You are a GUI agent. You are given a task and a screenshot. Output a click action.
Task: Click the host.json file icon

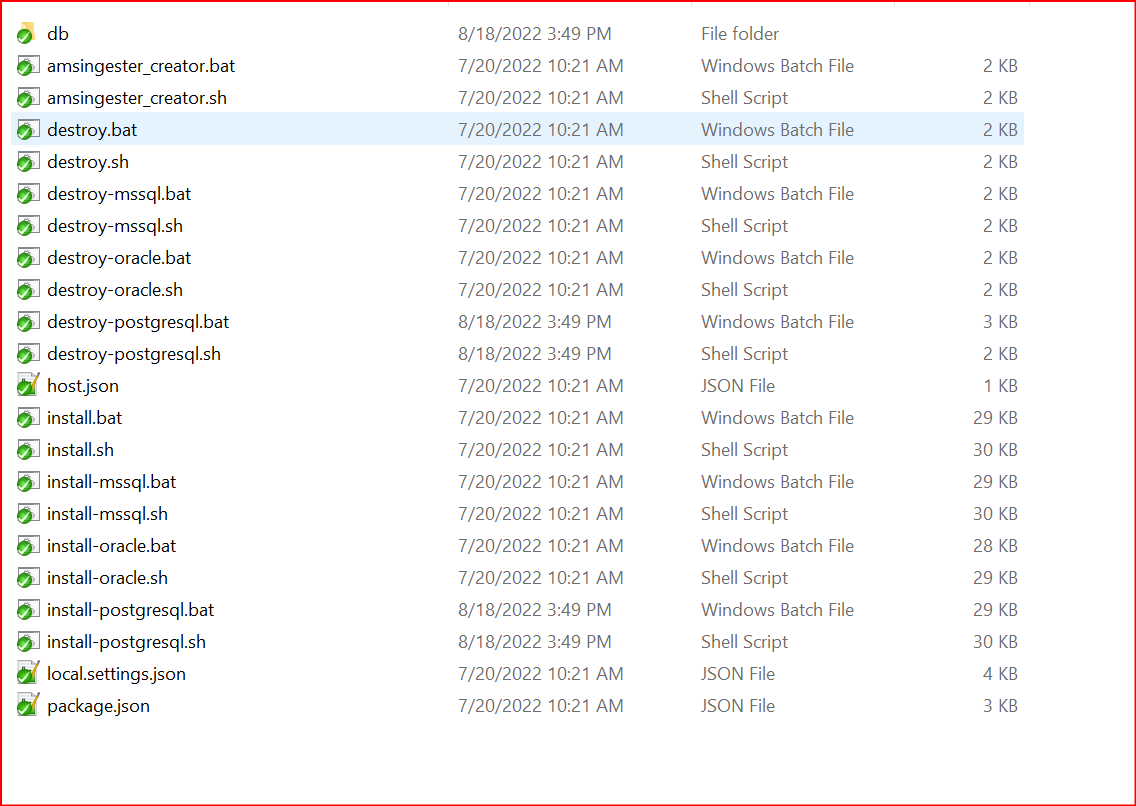pos(28,385)
